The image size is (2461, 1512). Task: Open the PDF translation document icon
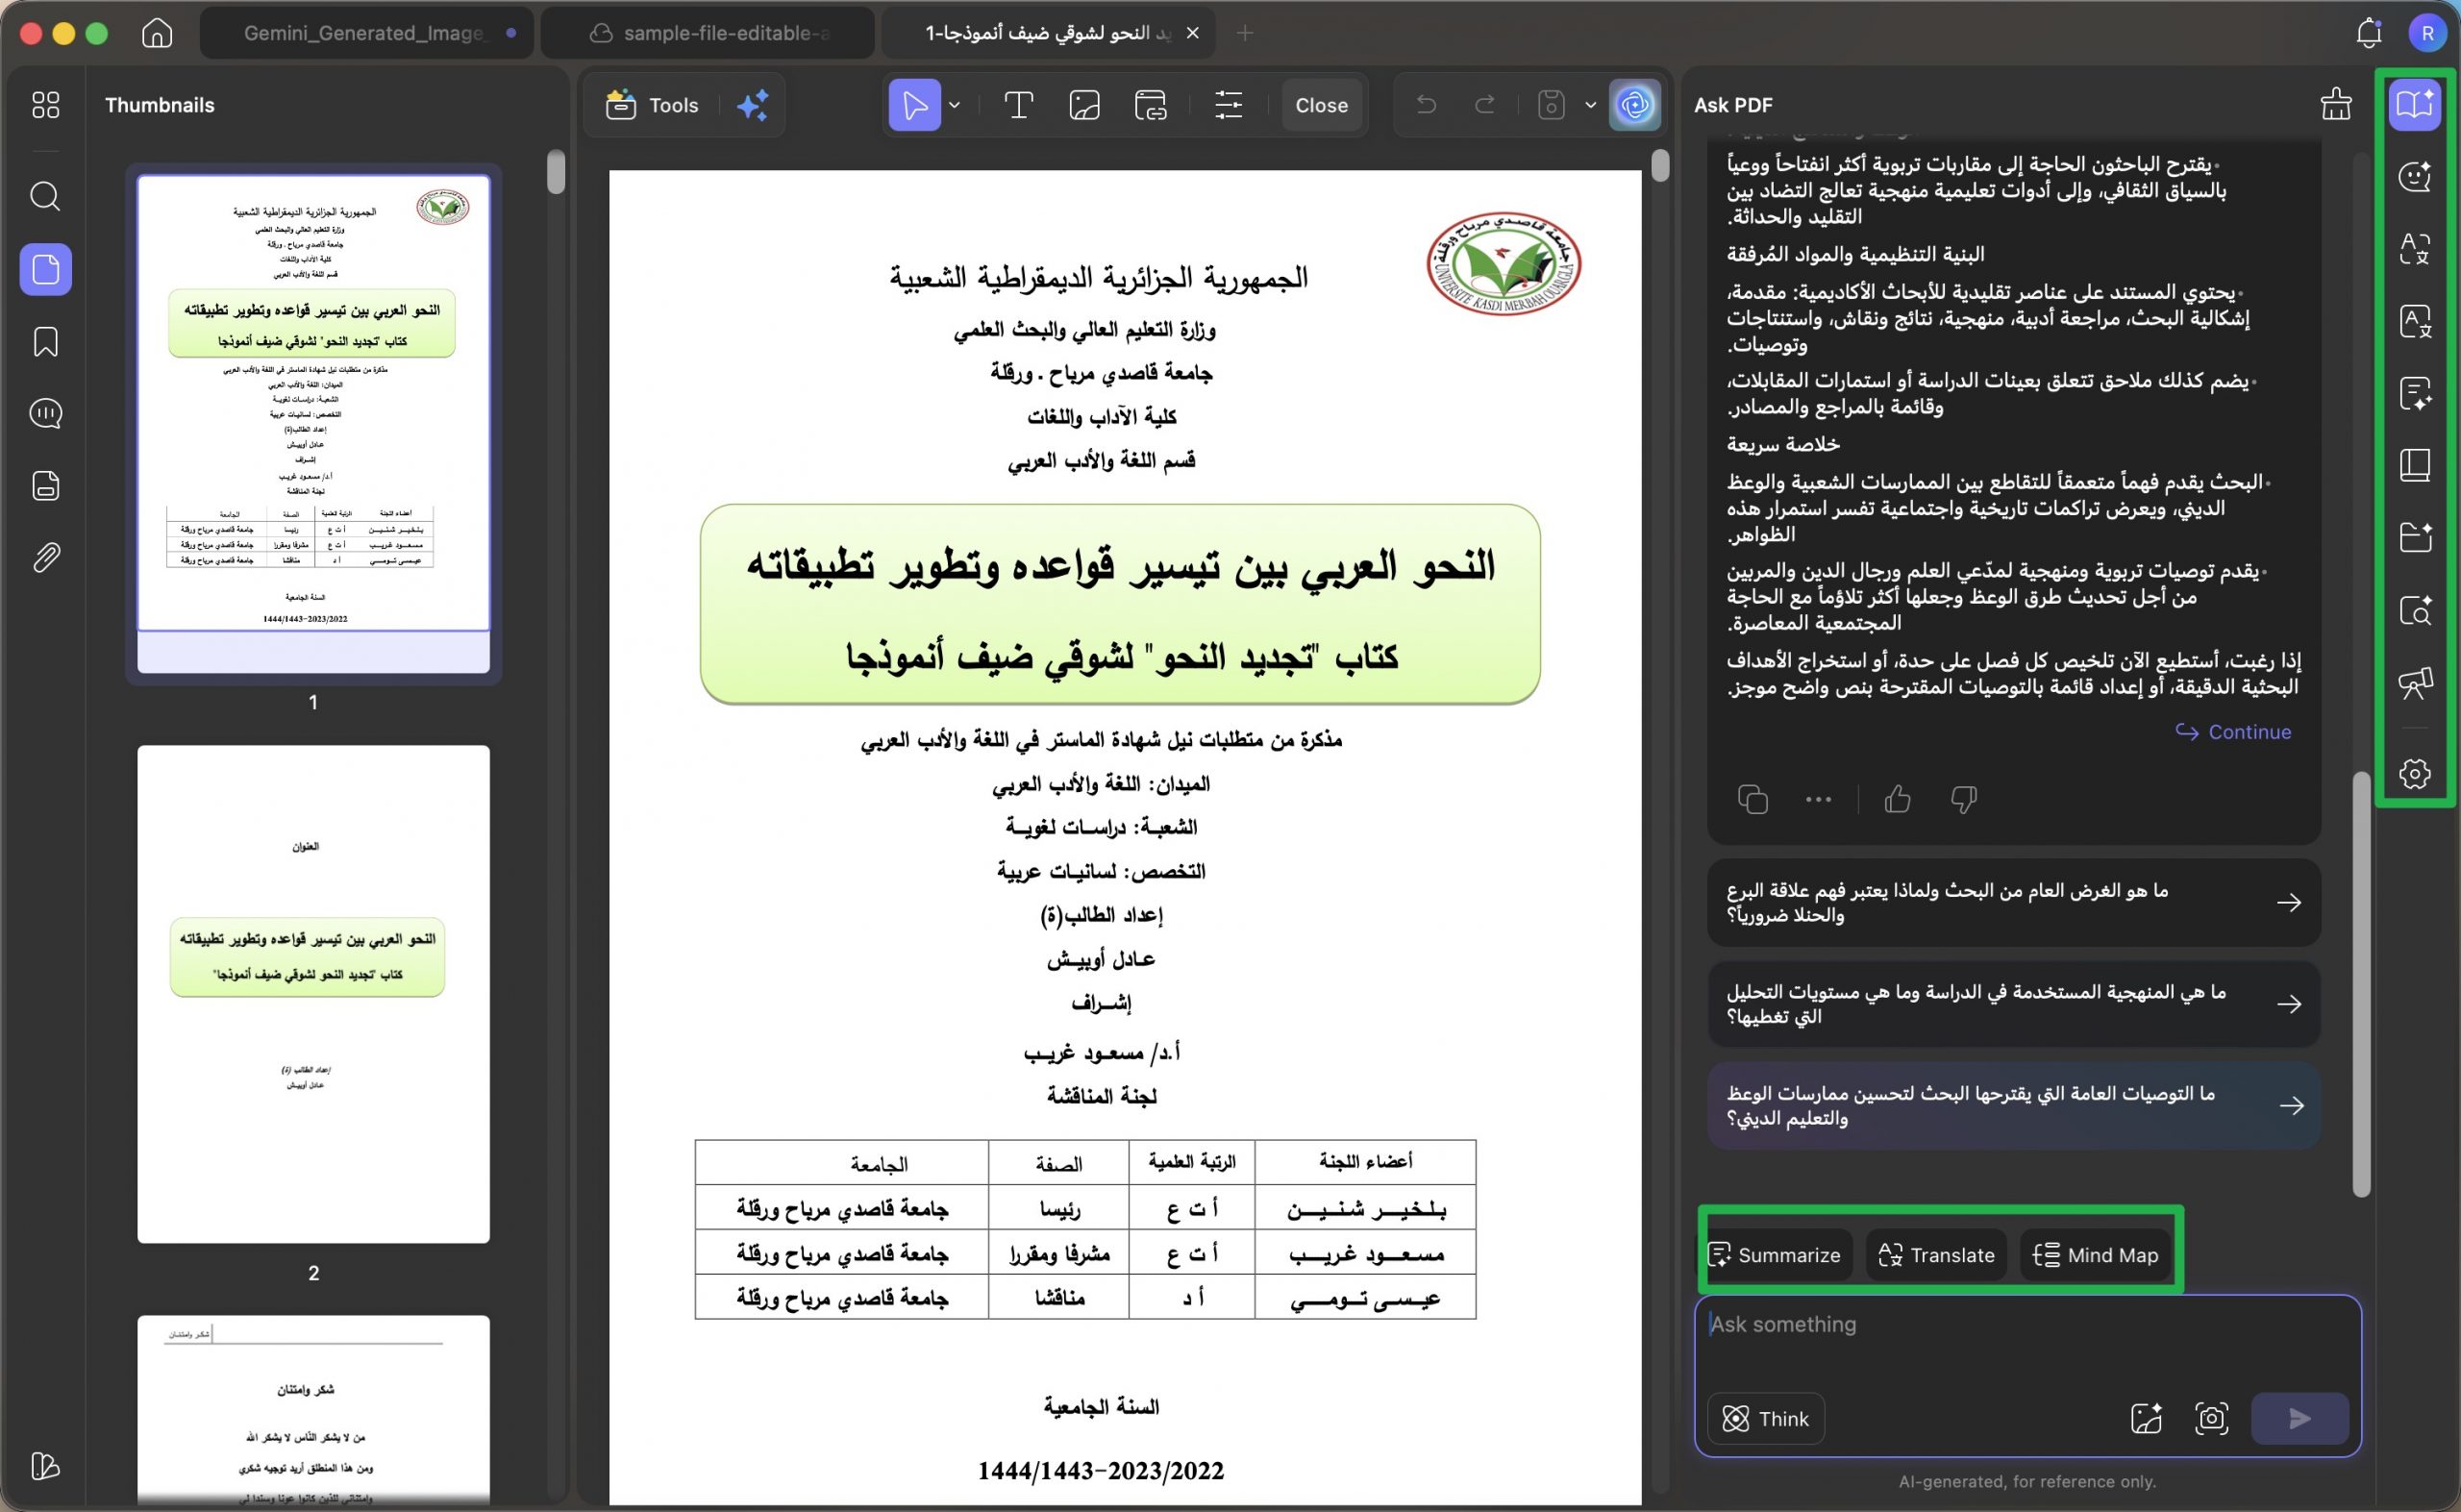pyautogui.click(x=2414, y=322)
